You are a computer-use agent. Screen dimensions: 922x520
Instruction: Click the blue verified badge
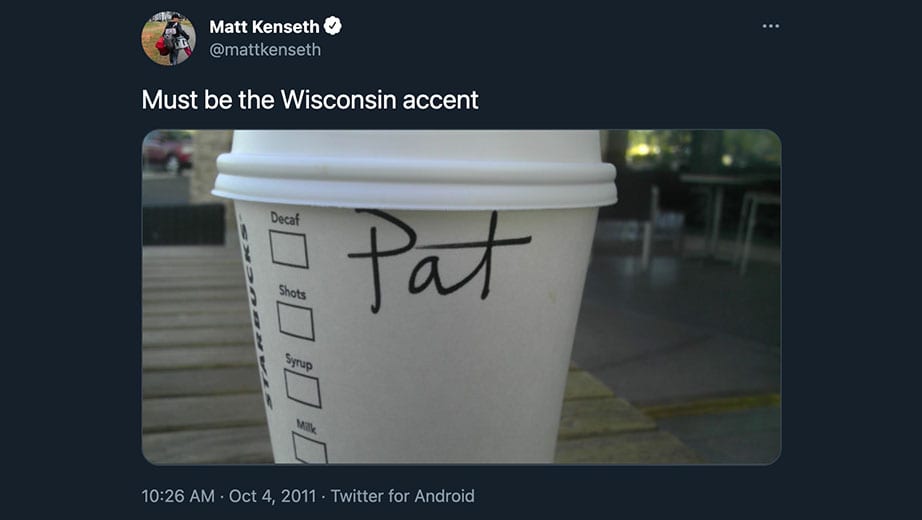pos(333,26)
